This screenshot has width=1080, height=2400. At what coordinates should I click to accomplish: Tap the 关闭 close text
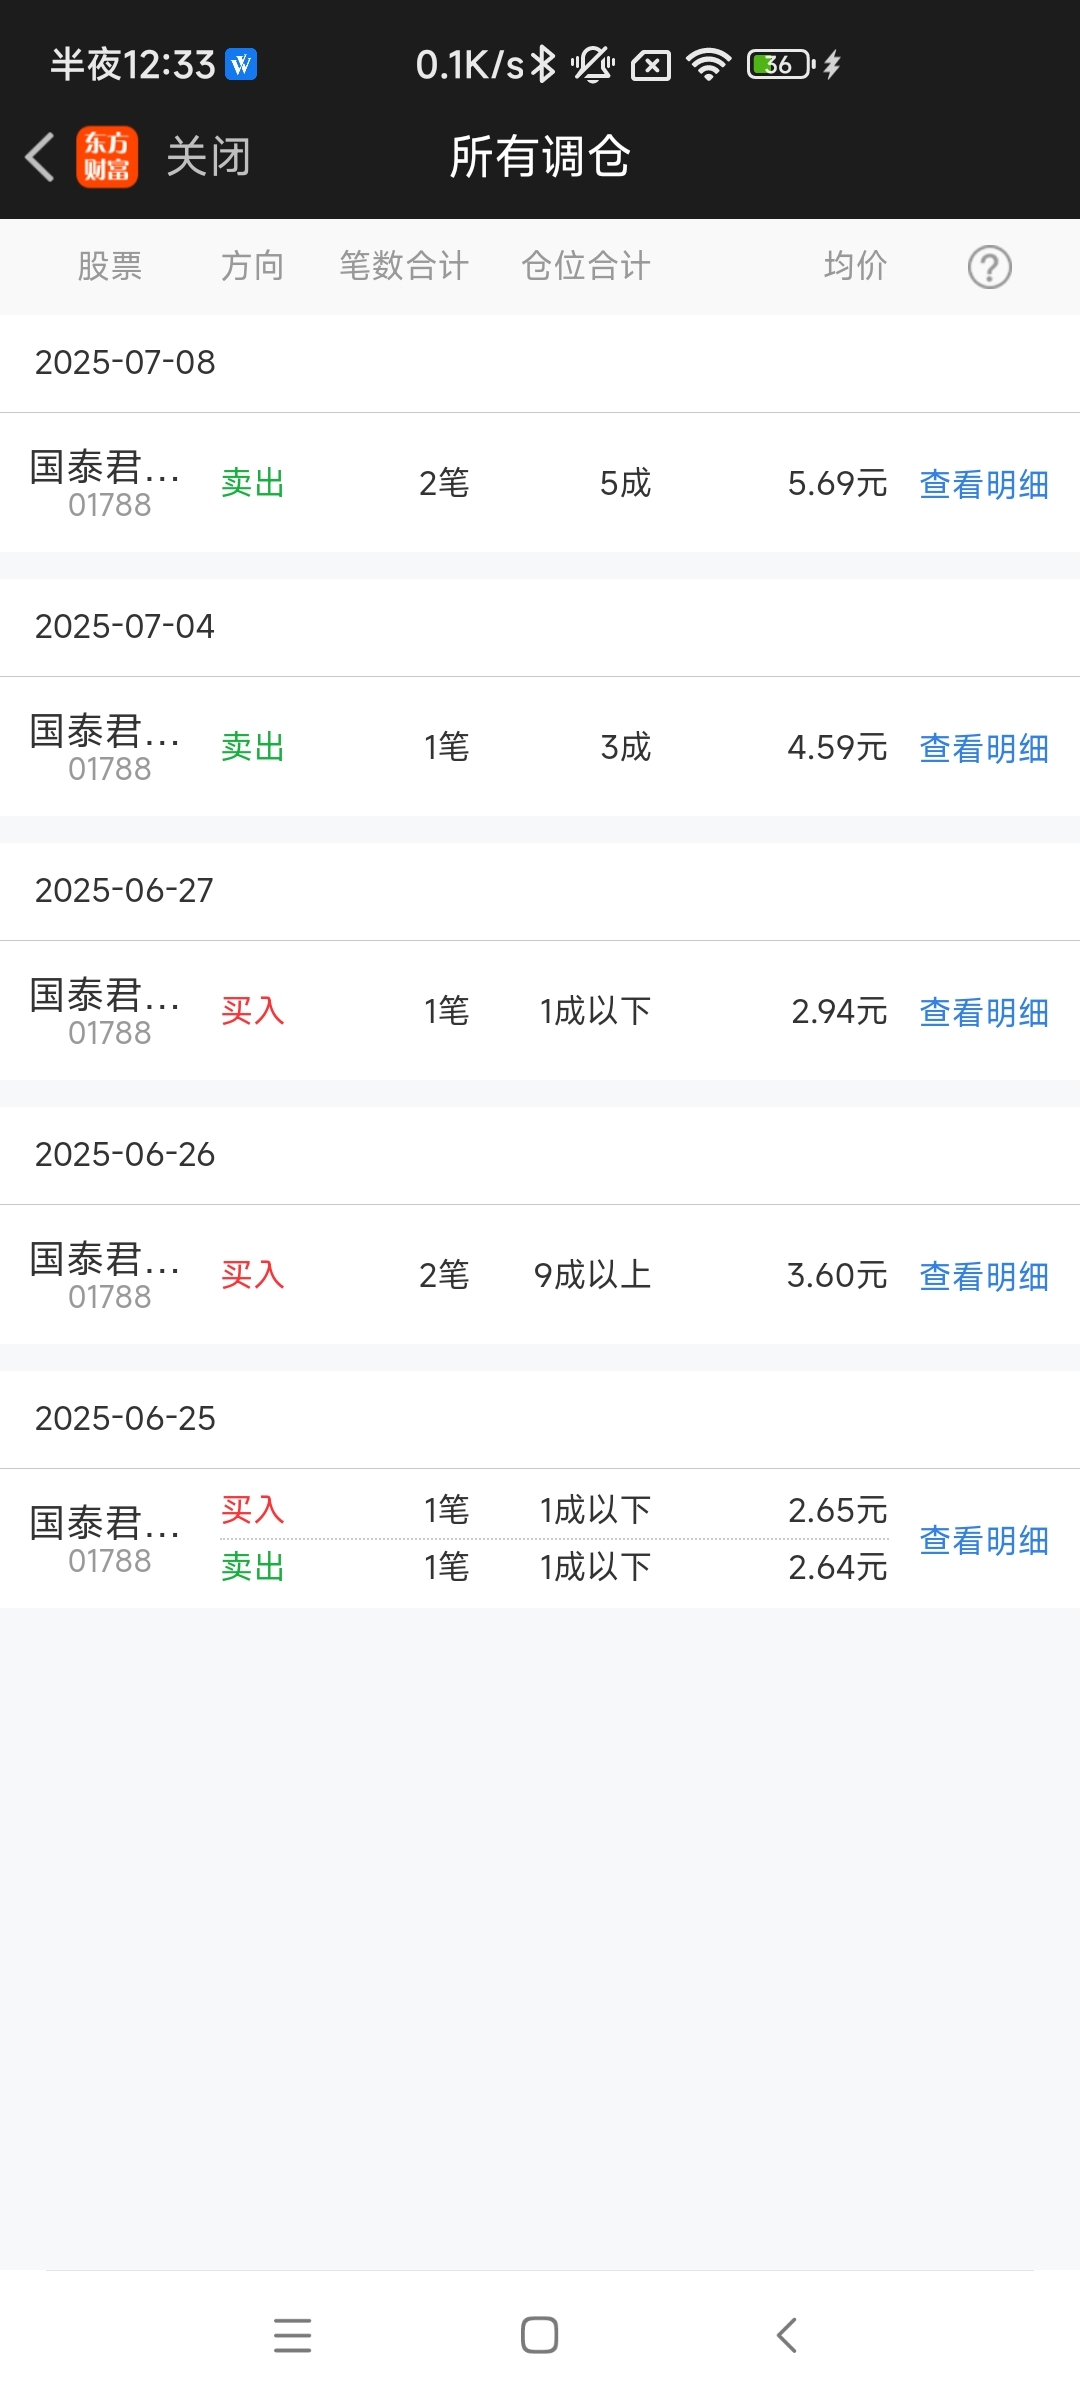pos(208,157)
